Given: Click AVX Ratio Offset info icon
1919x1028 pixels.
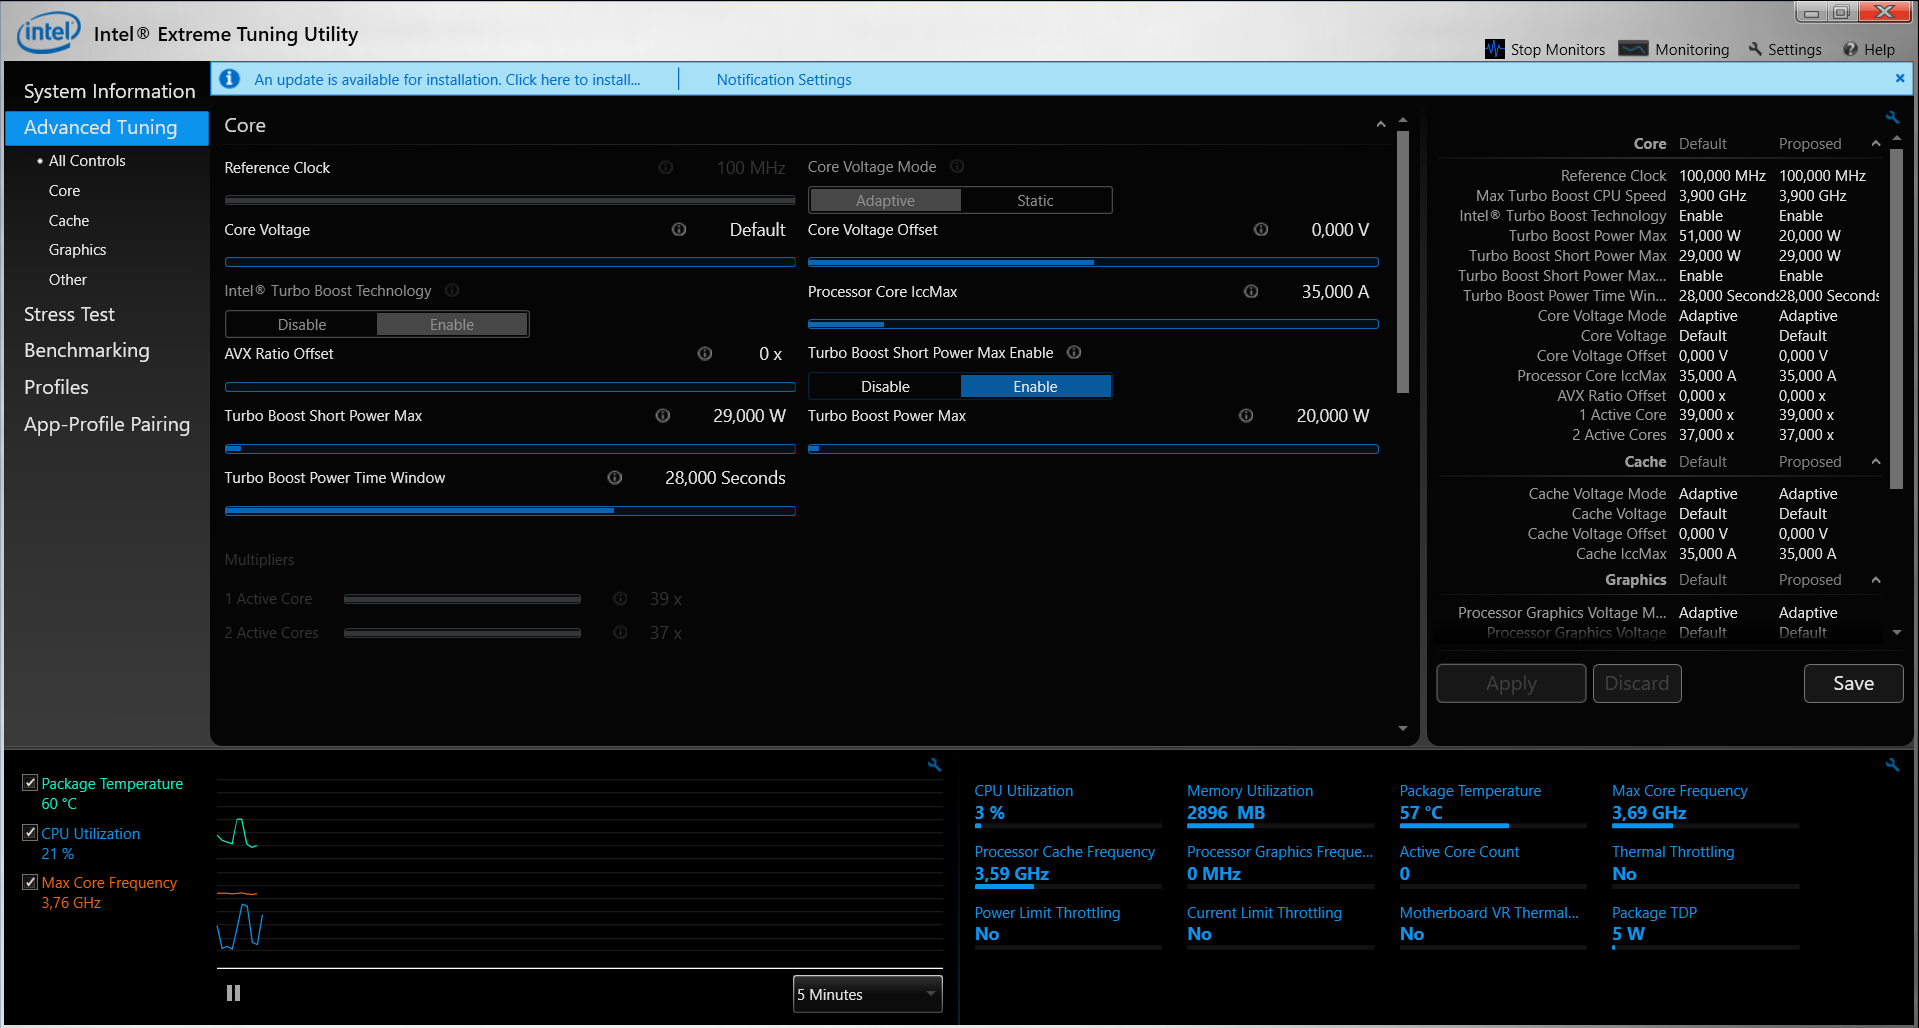Looking at the screenshot, I should tap(705, 353).
